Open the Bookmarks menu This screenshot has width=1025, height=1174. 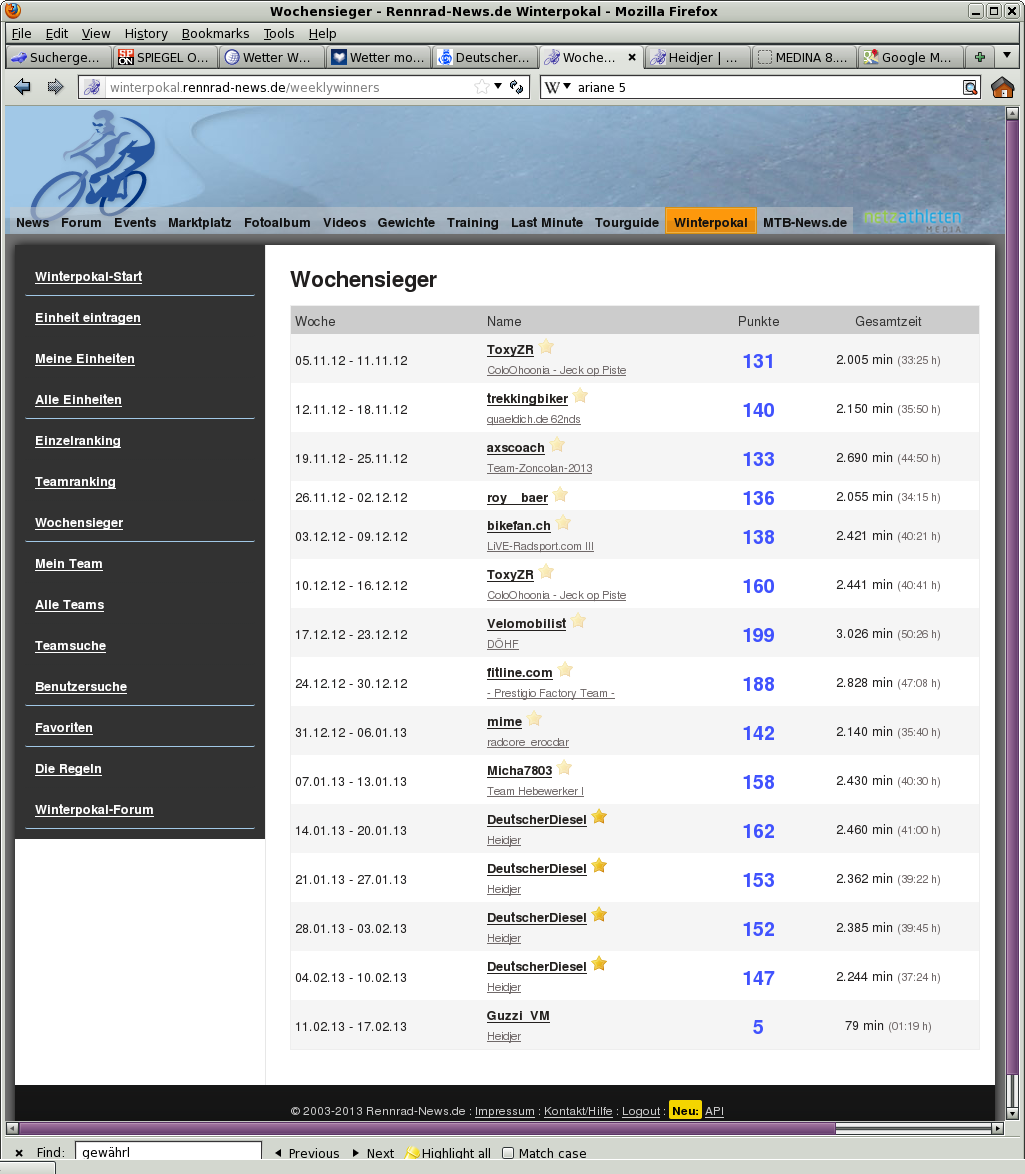(215, 33)
